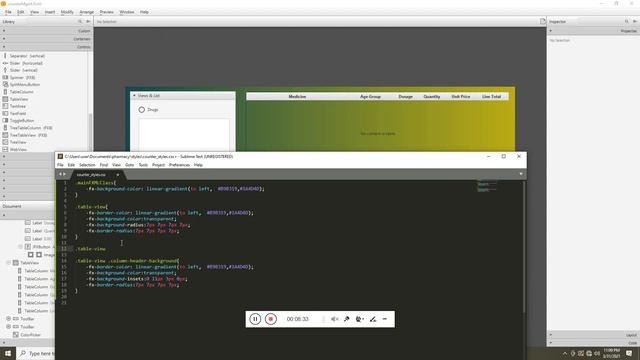Open webcam options in recorder toolbar
The height and width of the screenshot is (360, 640).
coord(360,319)
